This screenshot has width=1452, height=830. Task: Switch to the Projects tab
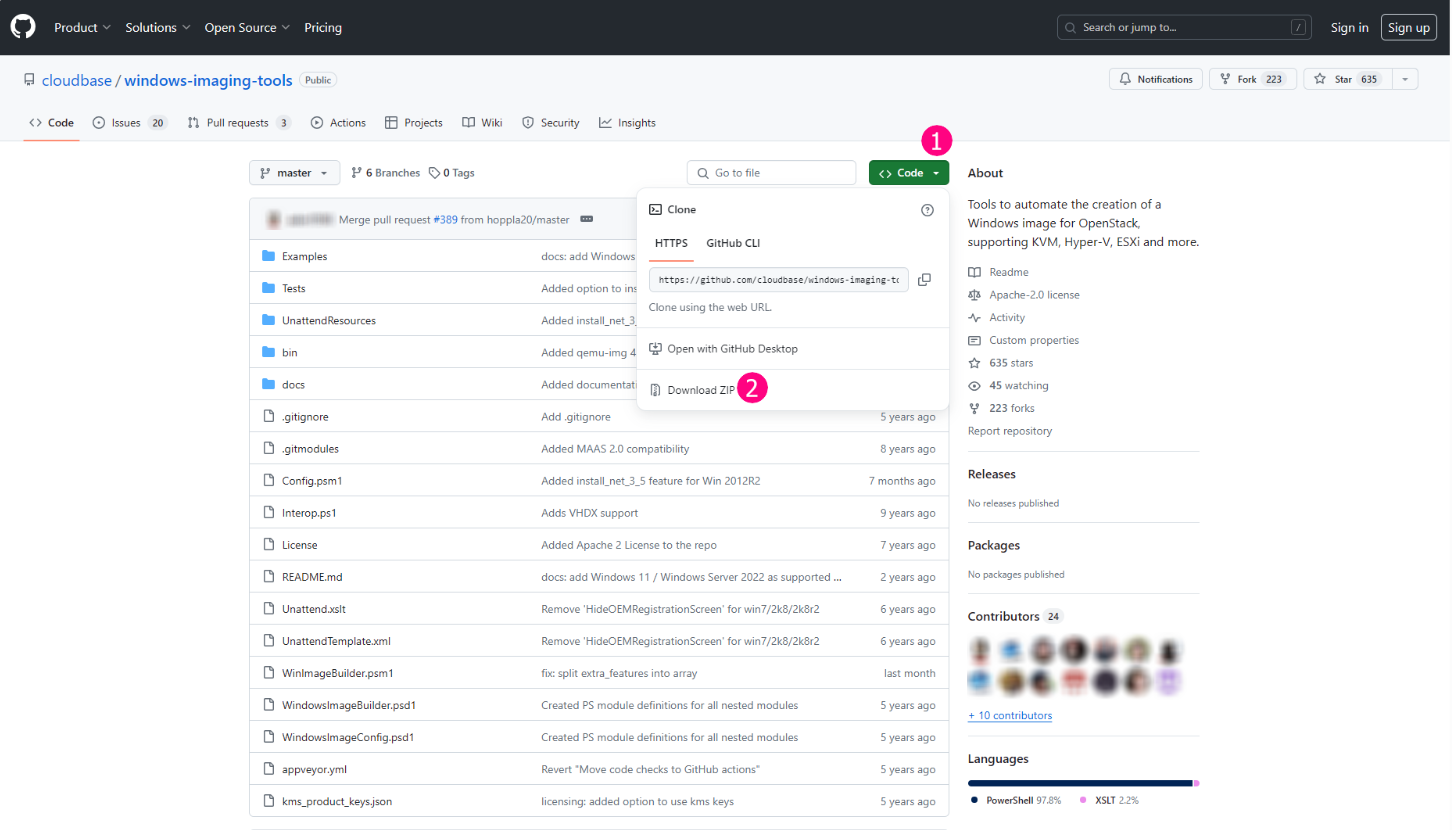[x=414, y=123]
